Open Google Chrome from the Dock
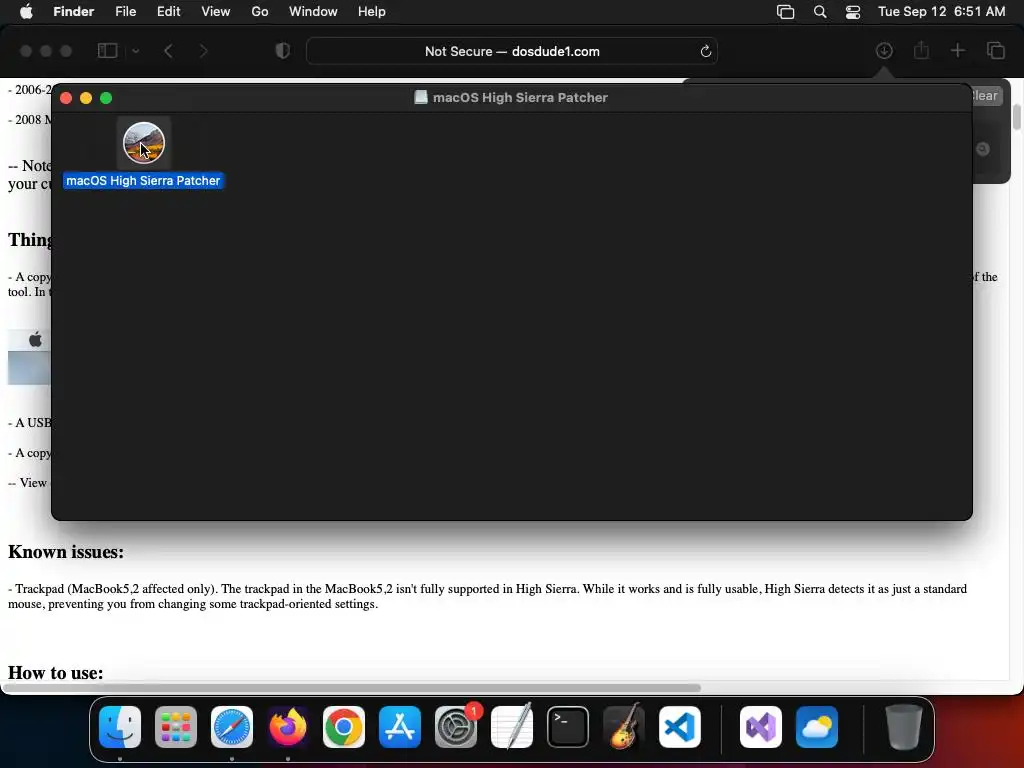1024x768 pixels. point(344,727)
